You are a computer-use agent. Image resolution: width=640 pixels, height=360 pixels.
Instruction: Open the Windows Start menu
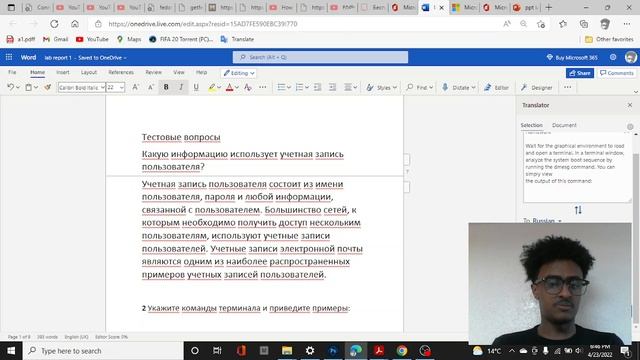tap(11, 351)
